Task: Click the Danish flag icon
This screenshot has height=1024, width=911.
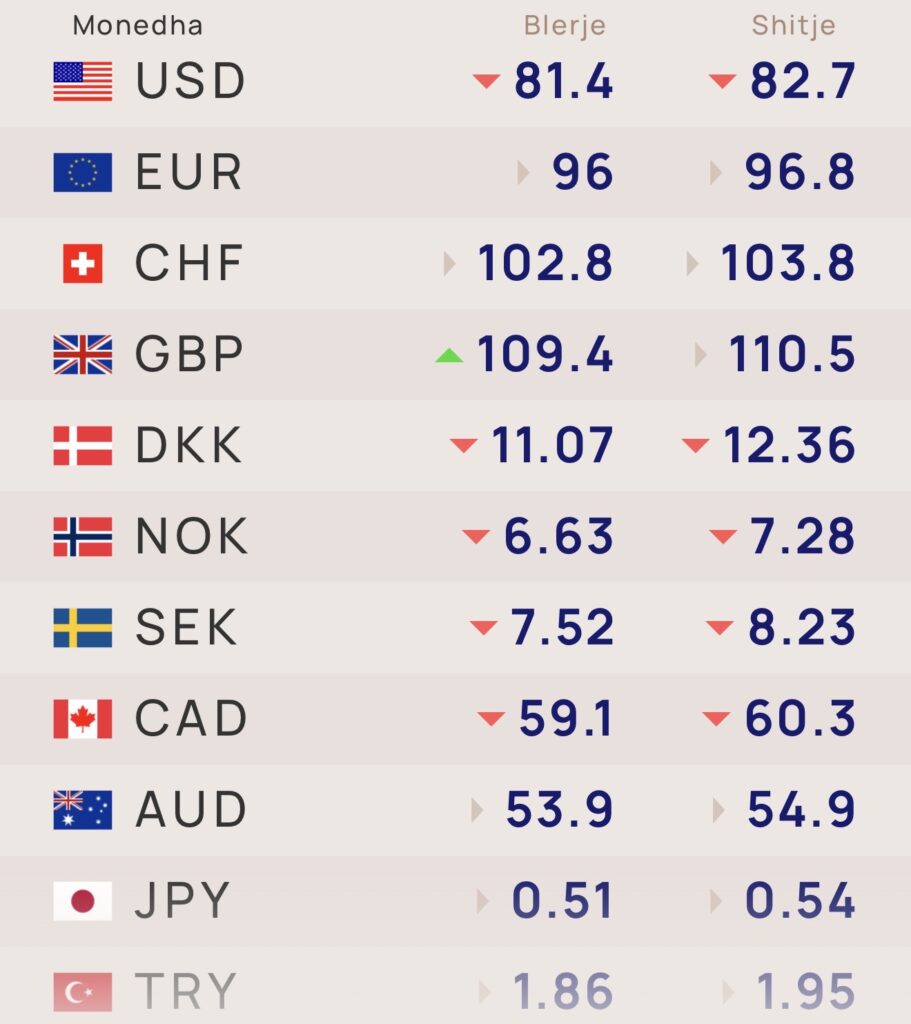Action: pyautogui.click(x=83, y=446)
